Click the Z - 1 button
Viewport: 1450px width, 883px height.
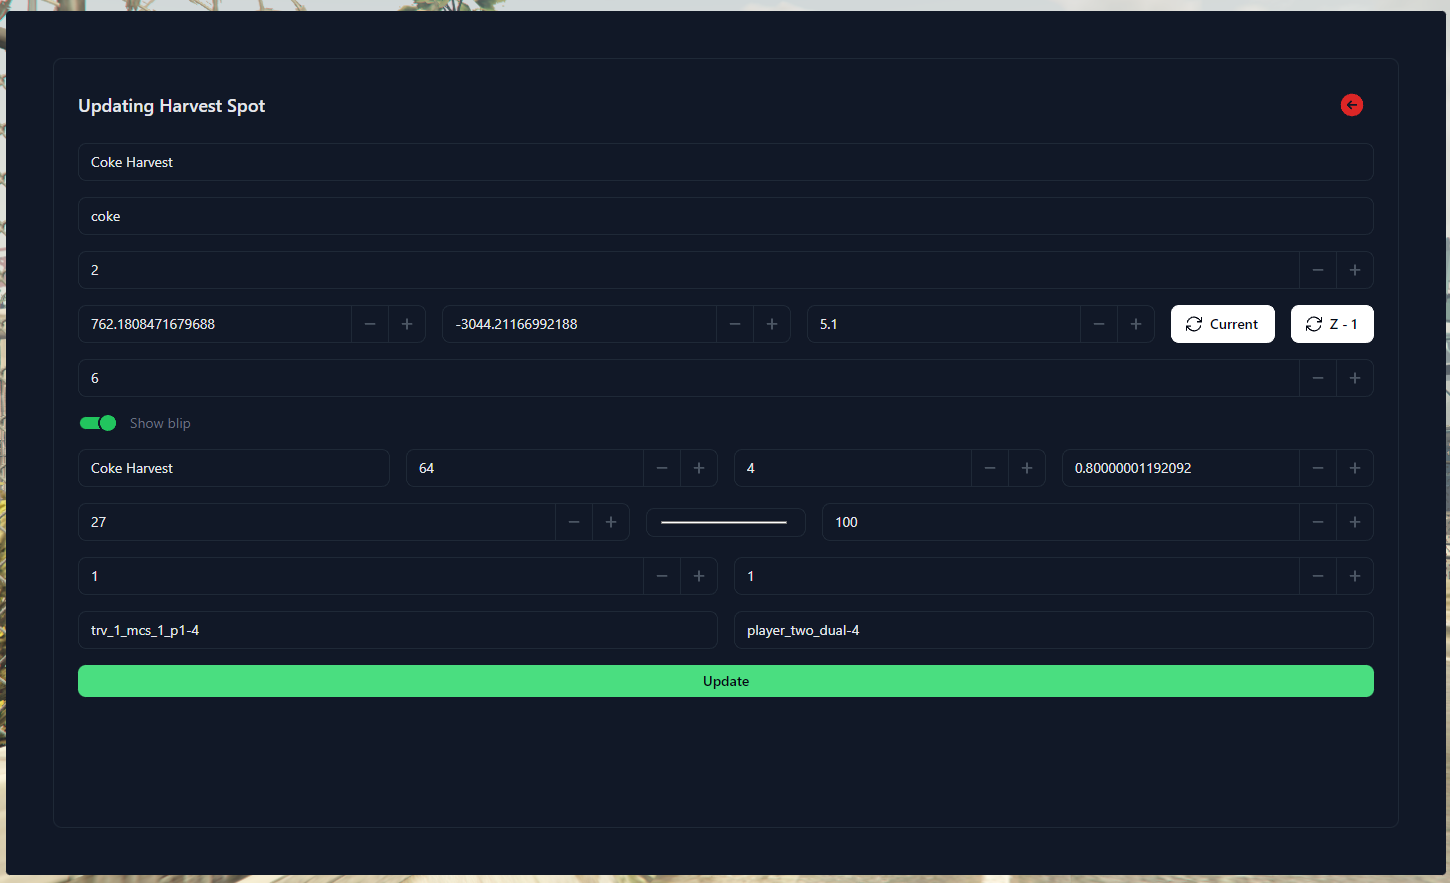pyautogui.click(x=1332, y=323)
